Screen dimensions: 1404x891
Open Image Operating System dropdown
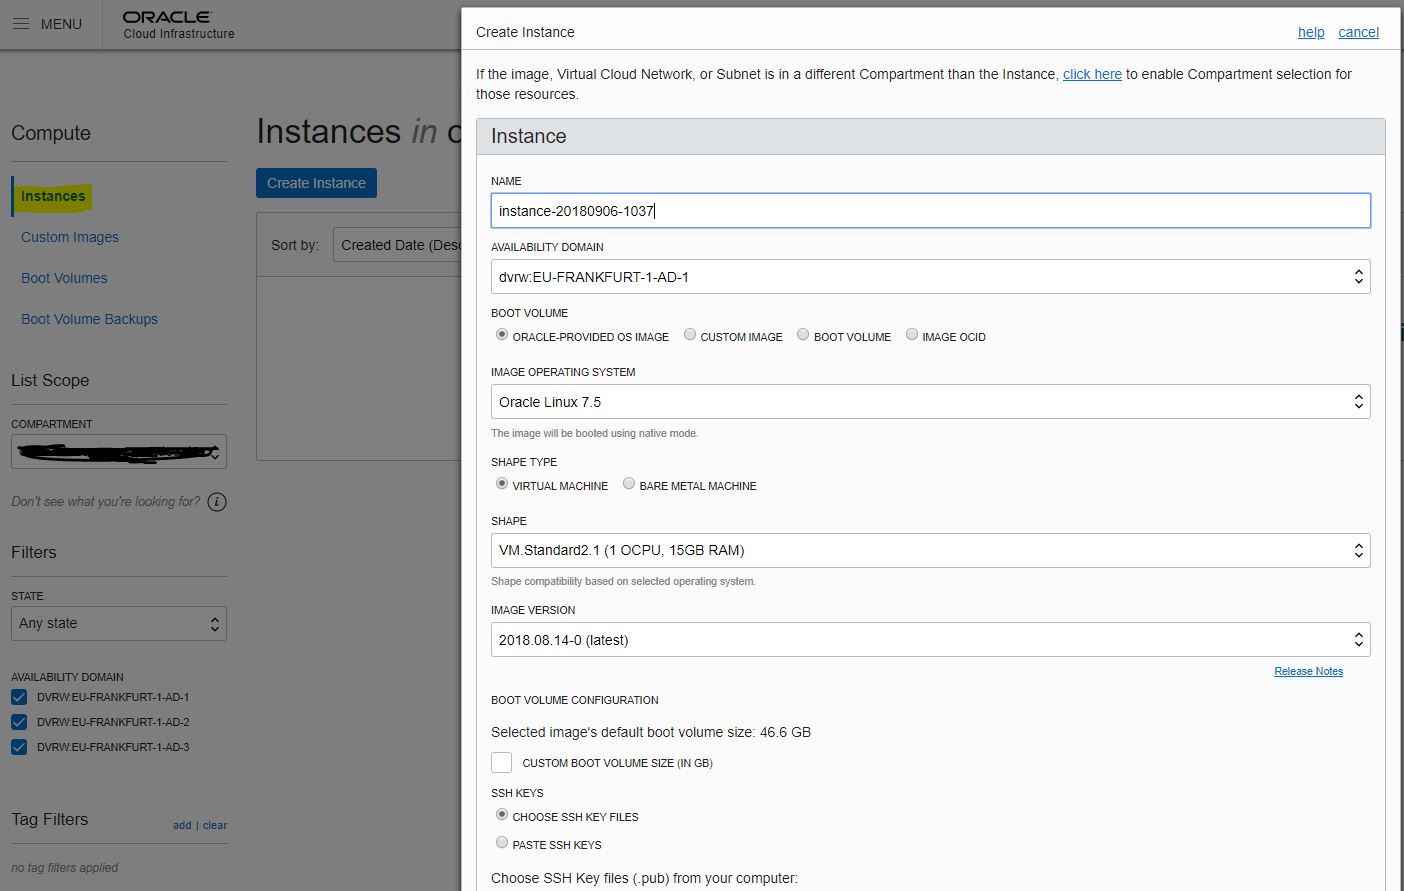coord(930,402)
